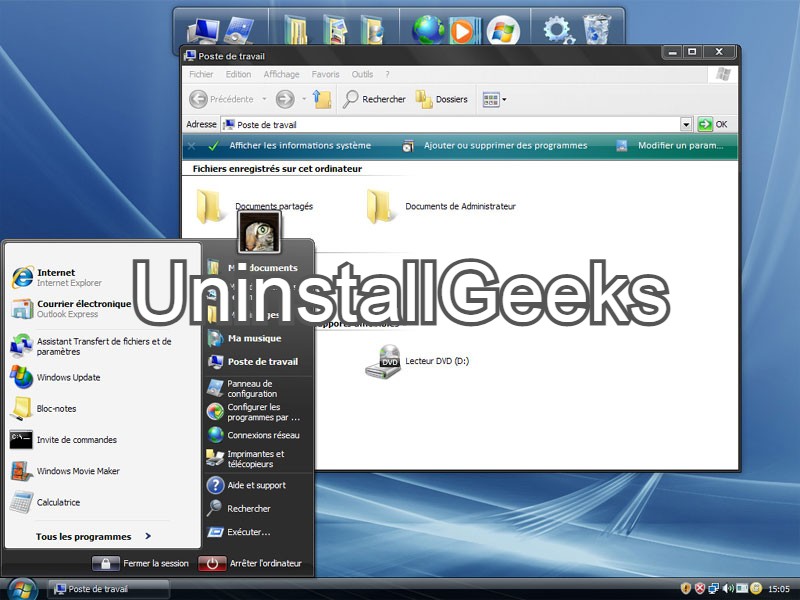Open Connexions réseau
The width and height of the screenshot is (800, 600).
point(254,435)
